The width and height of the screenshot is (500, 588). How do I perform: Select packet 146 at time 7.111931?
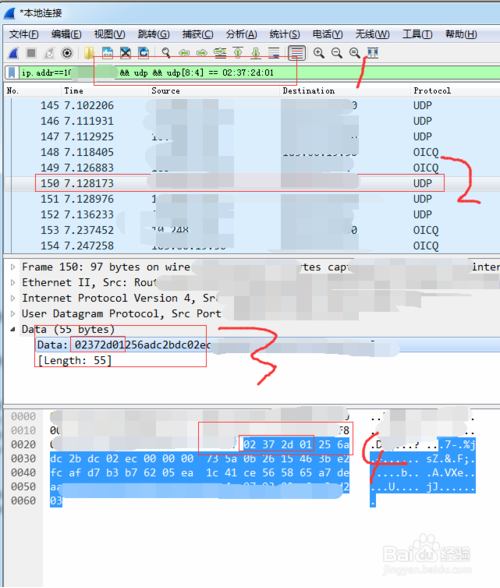pyautogui.click(x=251, y=121)
